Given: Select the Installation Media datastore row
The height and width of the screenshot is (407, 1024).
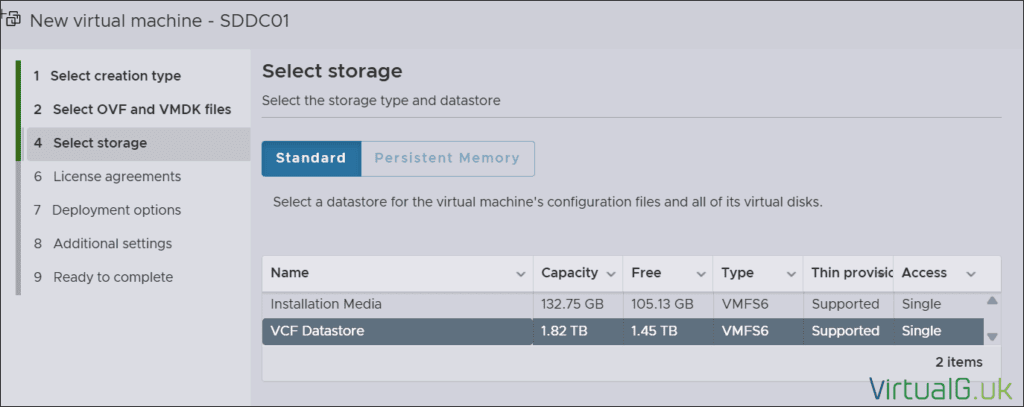Looking at the screenshot, I should click(x=400, y=303).
